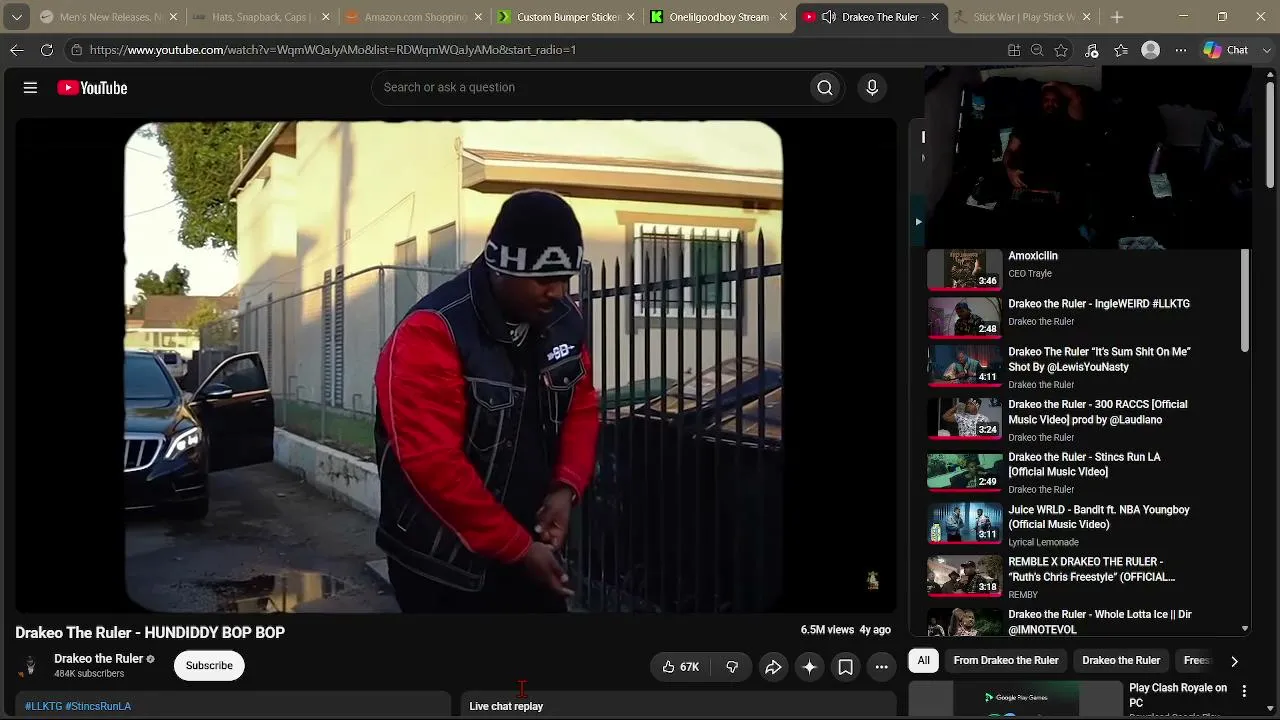Select the All filter chip
1280x720 pixels.
[923, 661]
